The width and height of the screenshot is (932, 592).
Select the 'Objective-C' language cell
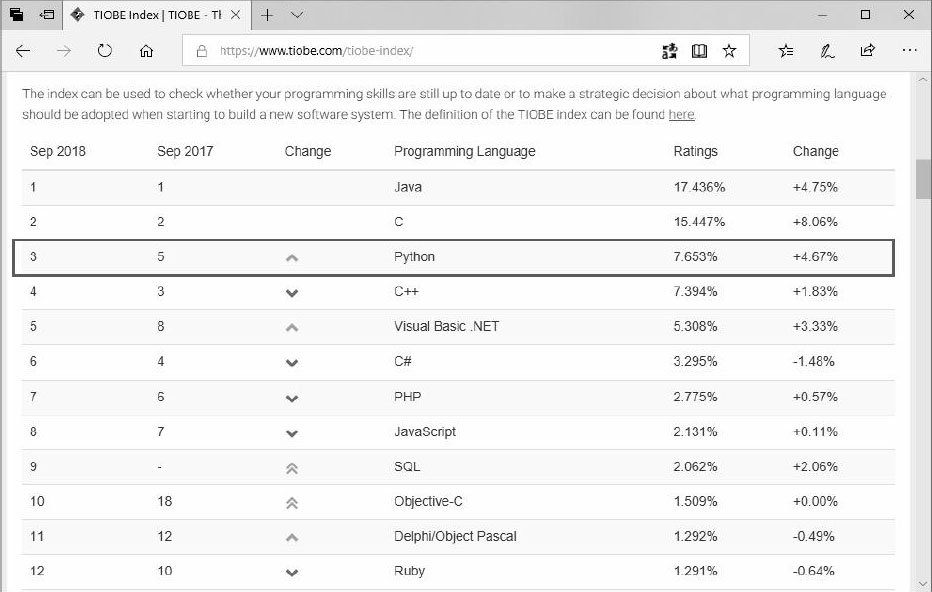coord(428,501)
